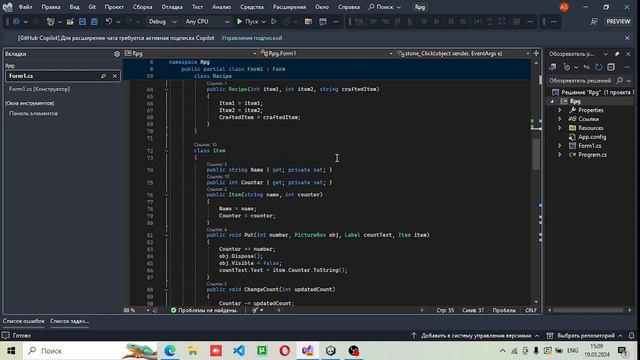Click the Поиск search box in title bar
Screen dimensions: 640x360
click(x=384, y=7)
